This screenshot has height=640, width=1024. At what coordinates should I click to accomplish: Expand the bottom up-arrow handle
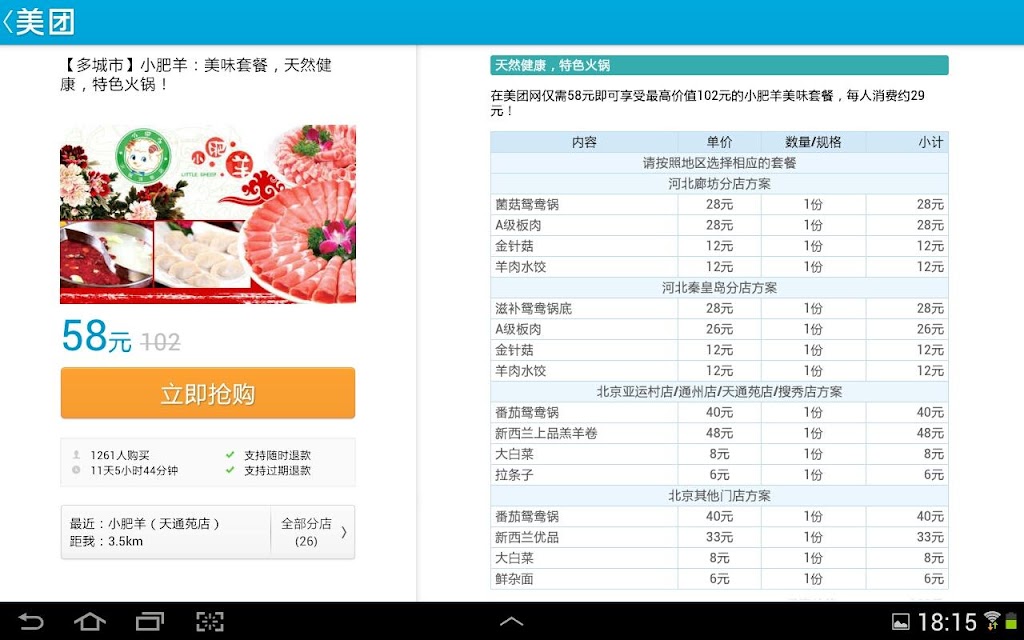[x=511, y=621]
